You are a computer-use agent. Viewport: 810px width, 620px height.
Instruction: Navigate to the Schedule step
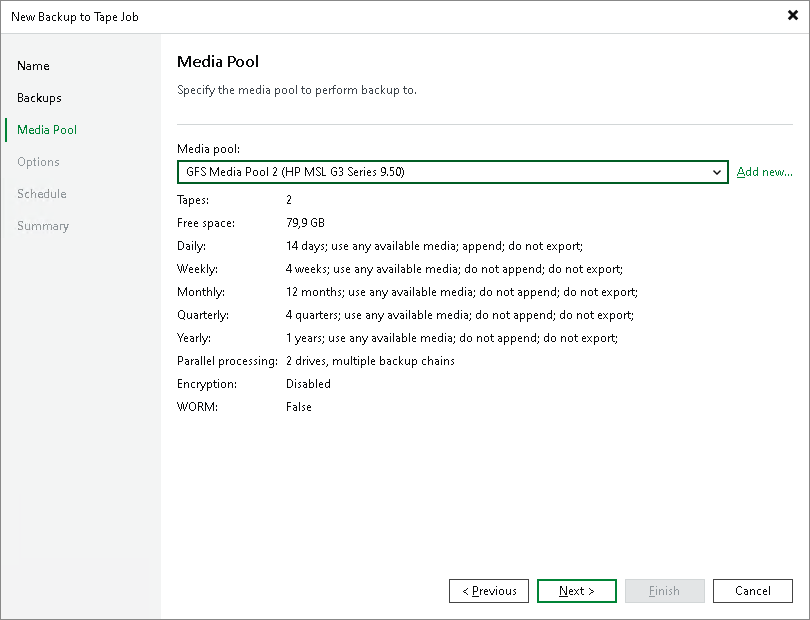[42, 194]
